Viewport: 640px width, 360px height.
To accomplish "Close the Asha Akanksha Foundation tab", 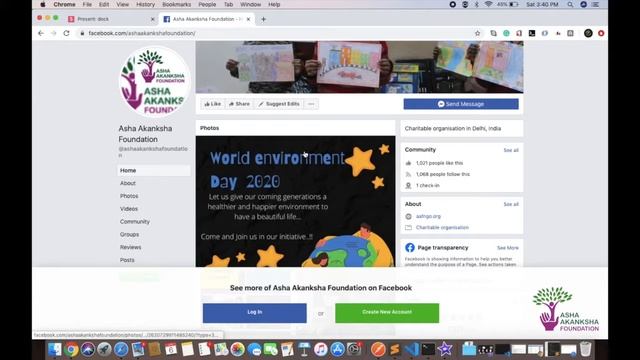I will (248, 19).
